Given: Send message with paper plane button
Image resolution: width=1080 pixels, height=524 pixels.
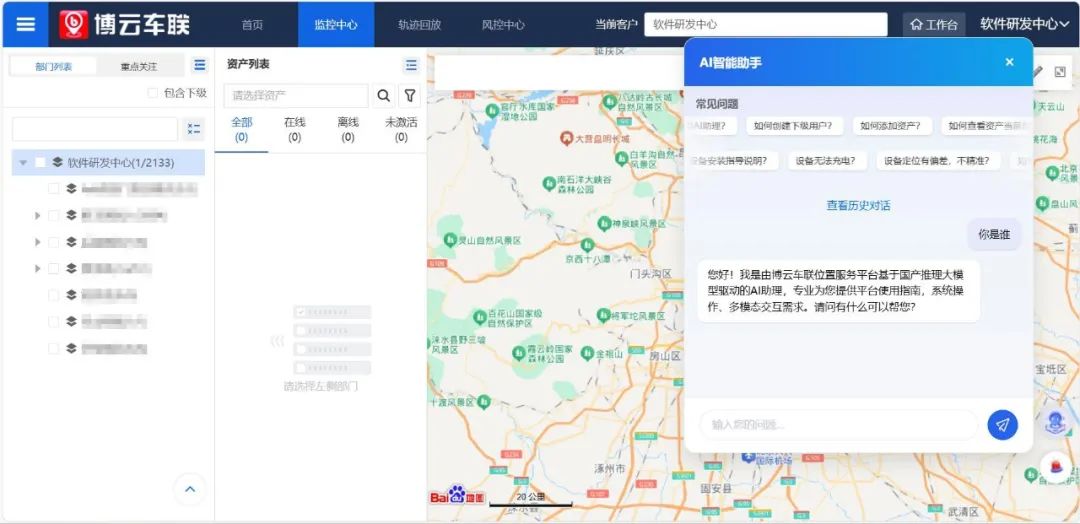Looking at the screenshot, I should [1002, 425].
